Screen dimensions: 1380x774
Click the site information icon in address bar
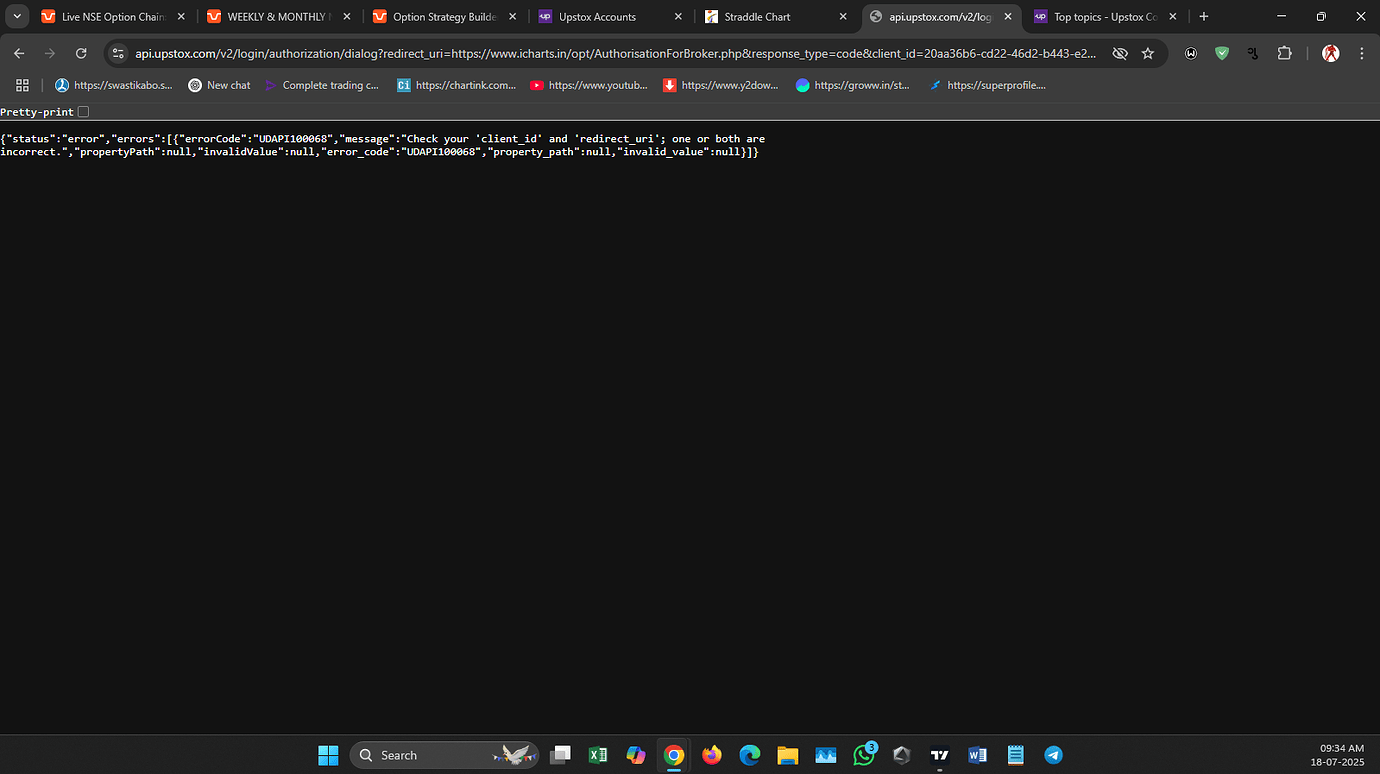[117, 53]
